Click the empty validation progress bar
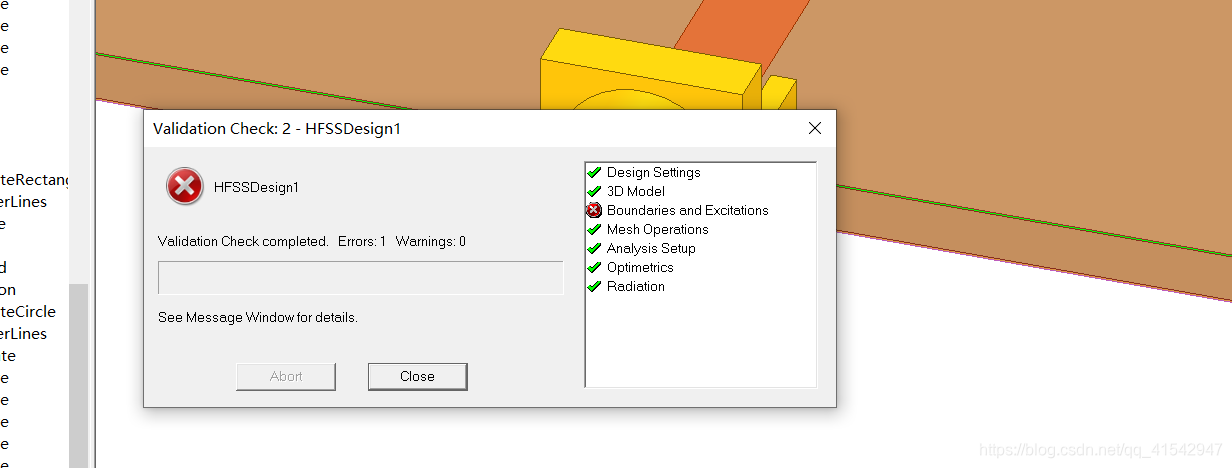The image size is (1232, 468). (x=361, y=278)
